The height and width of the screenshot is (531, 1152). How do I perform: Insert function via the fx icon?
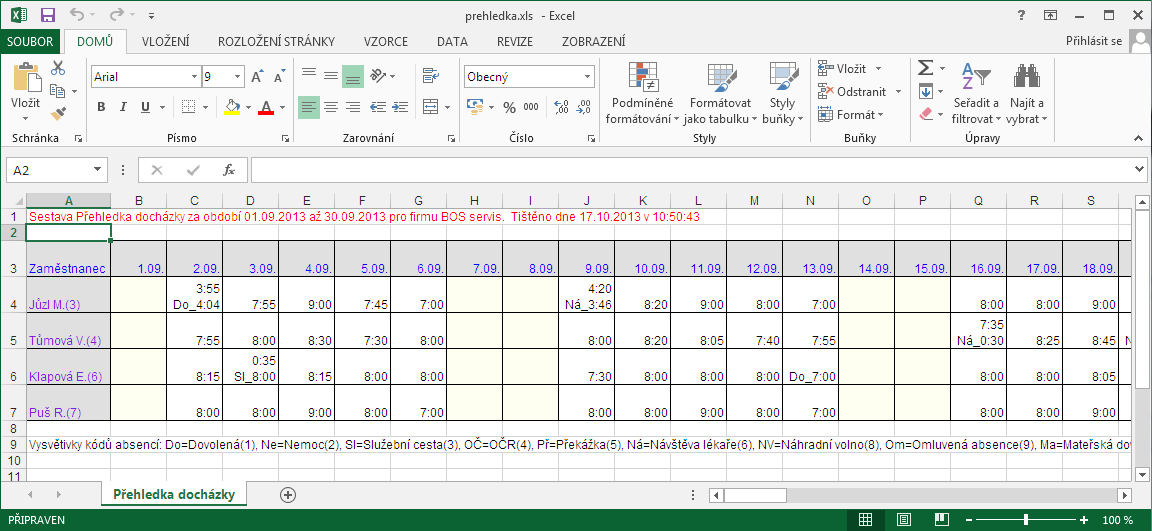pos(229,170)
